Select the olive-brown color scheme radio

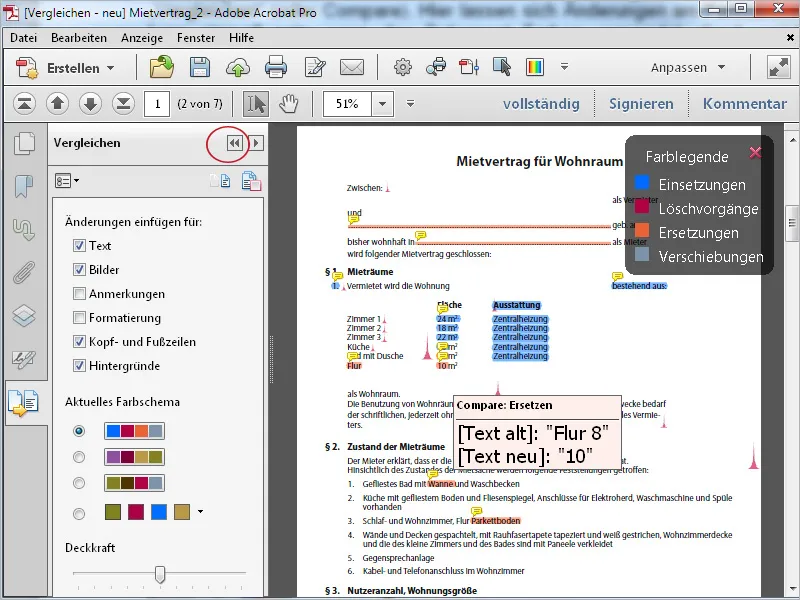[79, 483]
